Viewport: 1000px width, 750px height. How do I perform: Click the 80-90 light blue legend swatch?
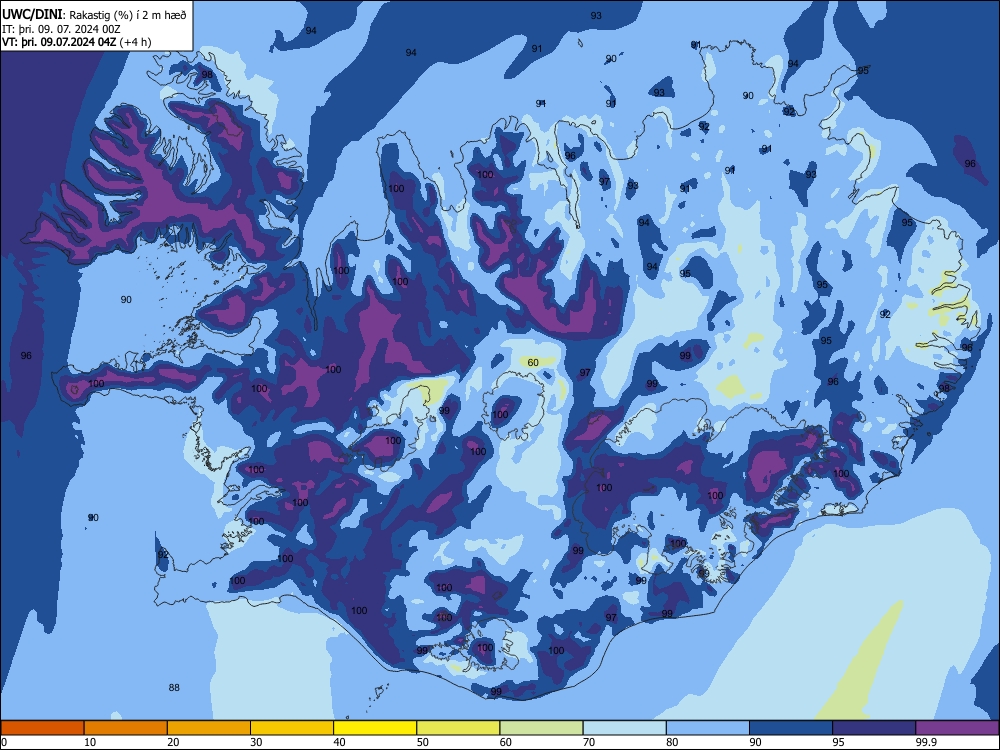(708, 728)
